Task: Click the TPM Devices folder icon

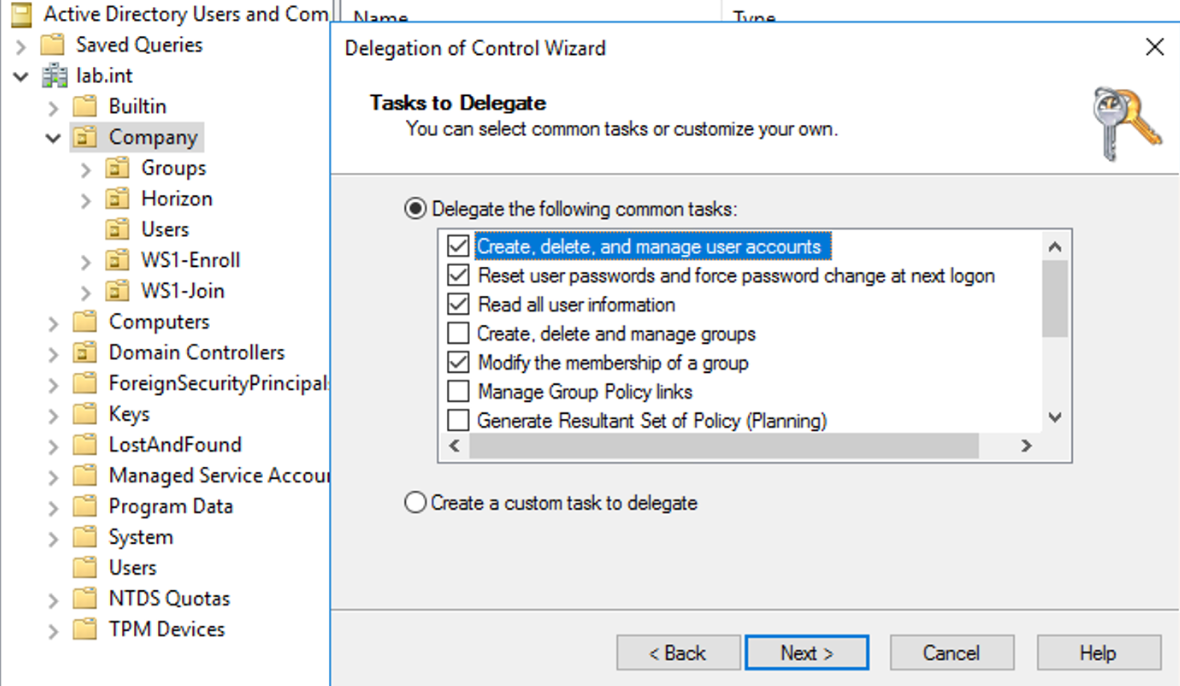Action: pos(86,630)
